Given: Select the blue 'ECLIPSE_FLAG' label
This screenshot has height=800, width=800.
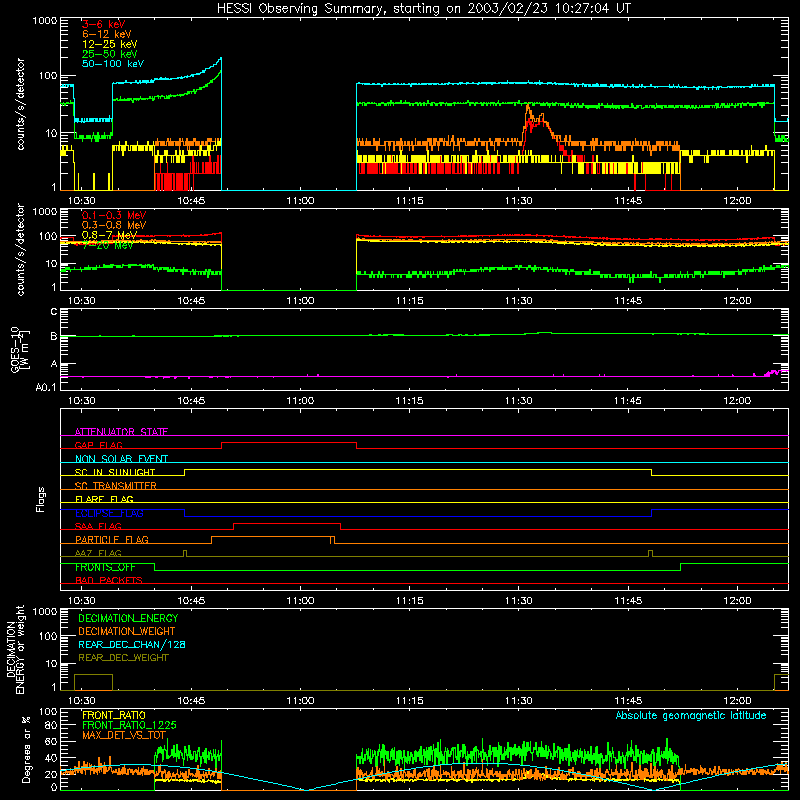Looking at the screenshot, I should pos(109,513).
